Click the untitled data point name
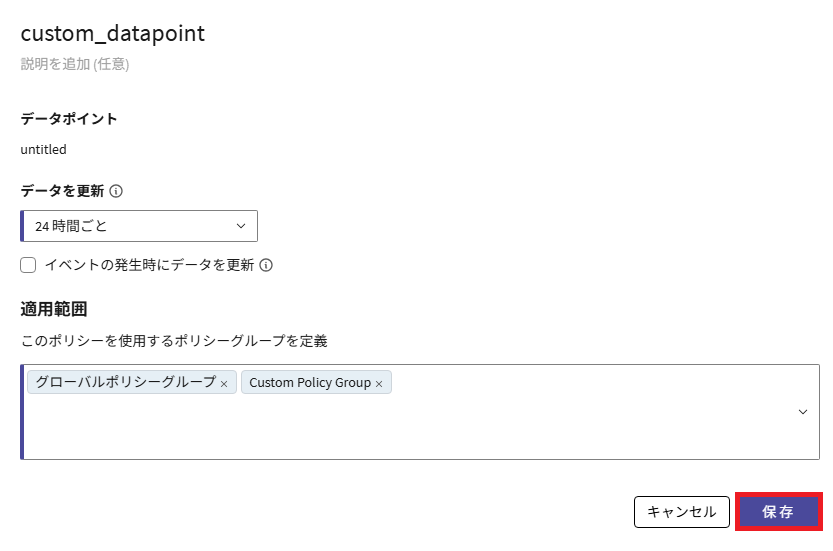This screenshot has width=833, height=551. (x=43, y=149)
